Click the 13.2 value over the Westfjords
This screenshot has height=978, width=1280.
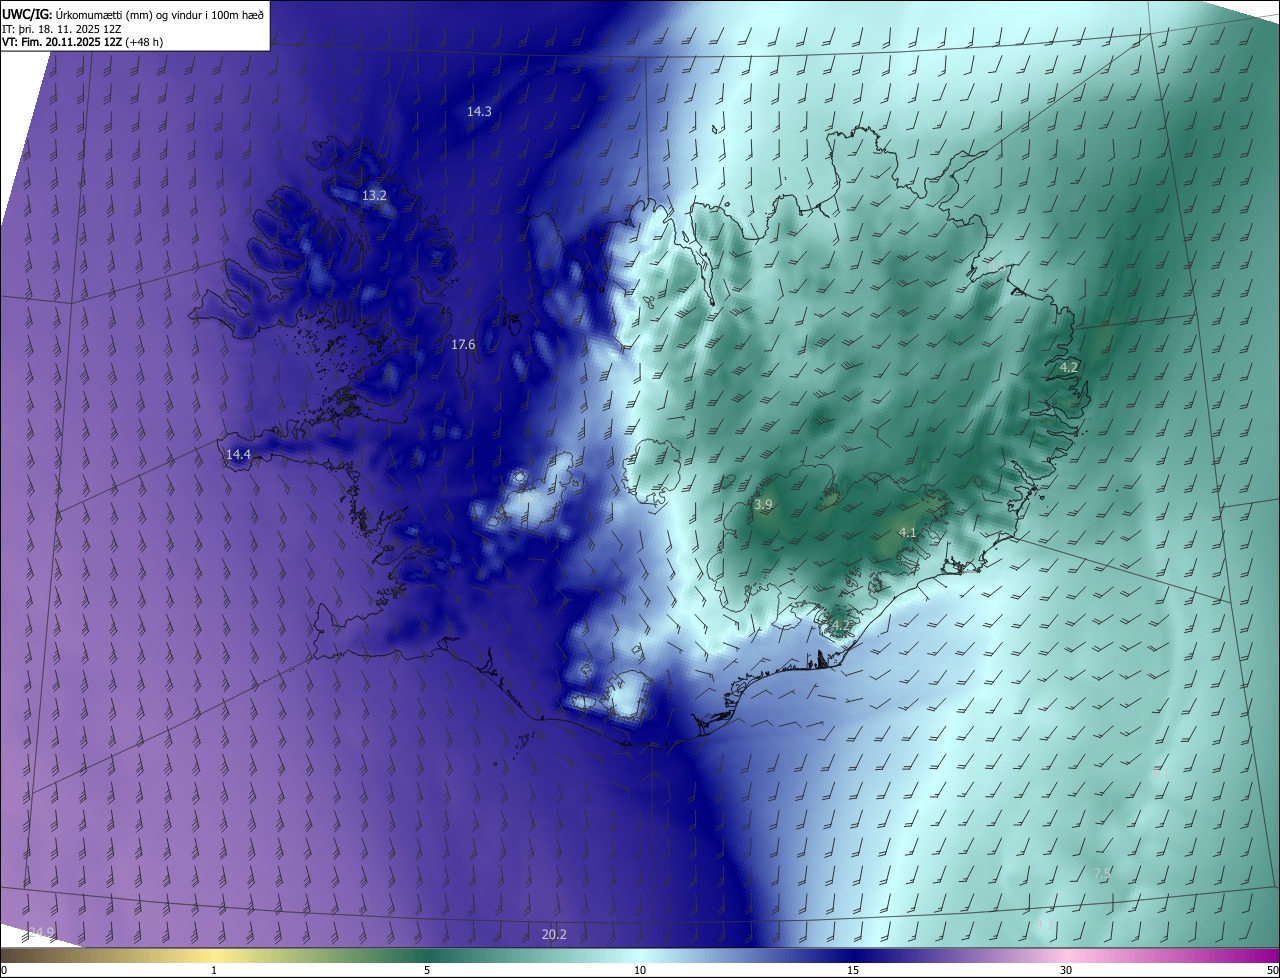pyautogui.click(x=374, y=195)
